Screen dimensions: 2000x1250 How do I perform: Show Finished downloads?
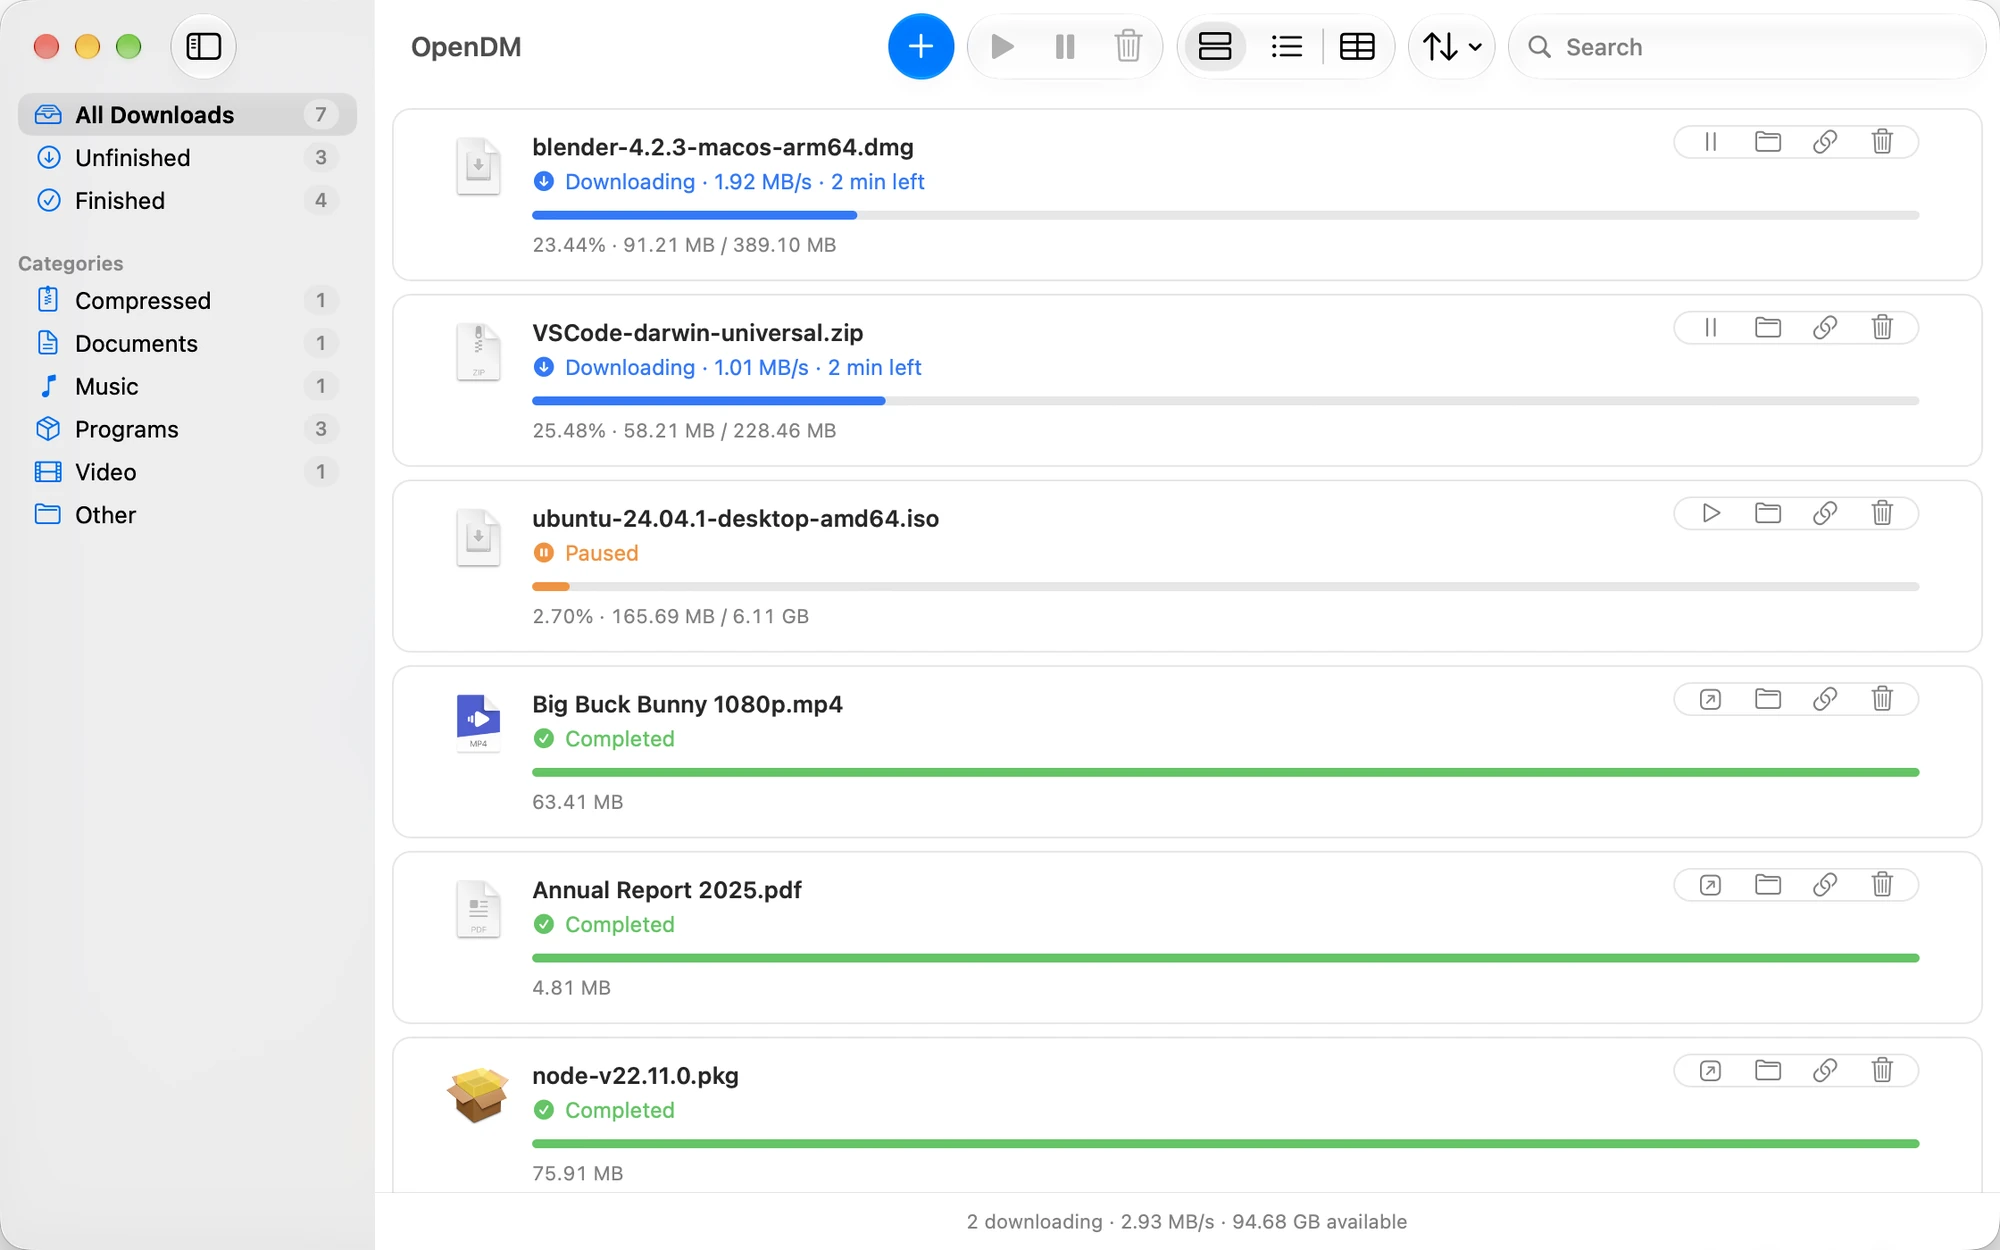(187, 200)
